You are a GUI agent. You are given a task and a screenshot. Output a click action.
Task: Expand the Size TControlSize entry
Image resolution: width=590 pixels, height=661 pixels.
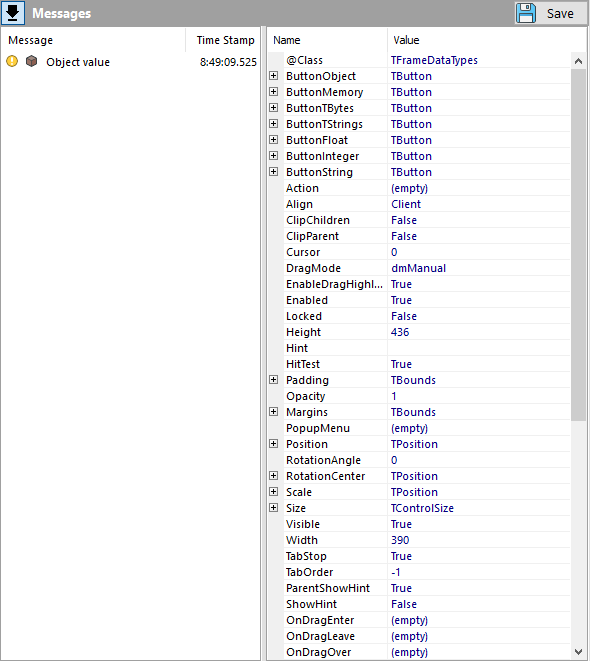coord(274,508)
